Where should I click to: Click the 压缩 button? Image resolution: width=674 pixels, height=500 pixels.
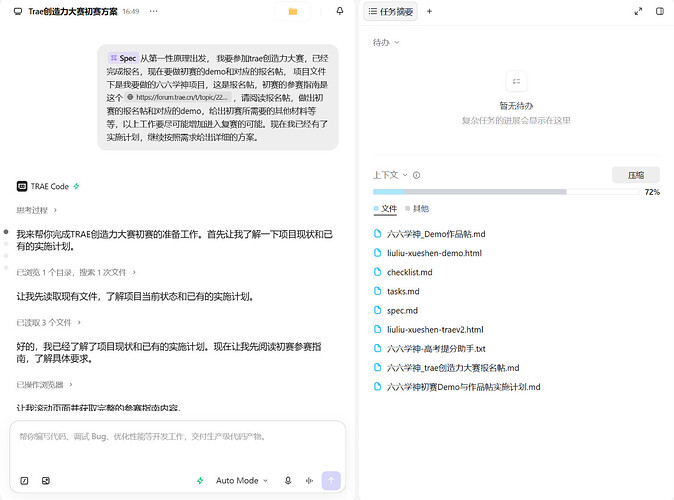pos(636,175)
